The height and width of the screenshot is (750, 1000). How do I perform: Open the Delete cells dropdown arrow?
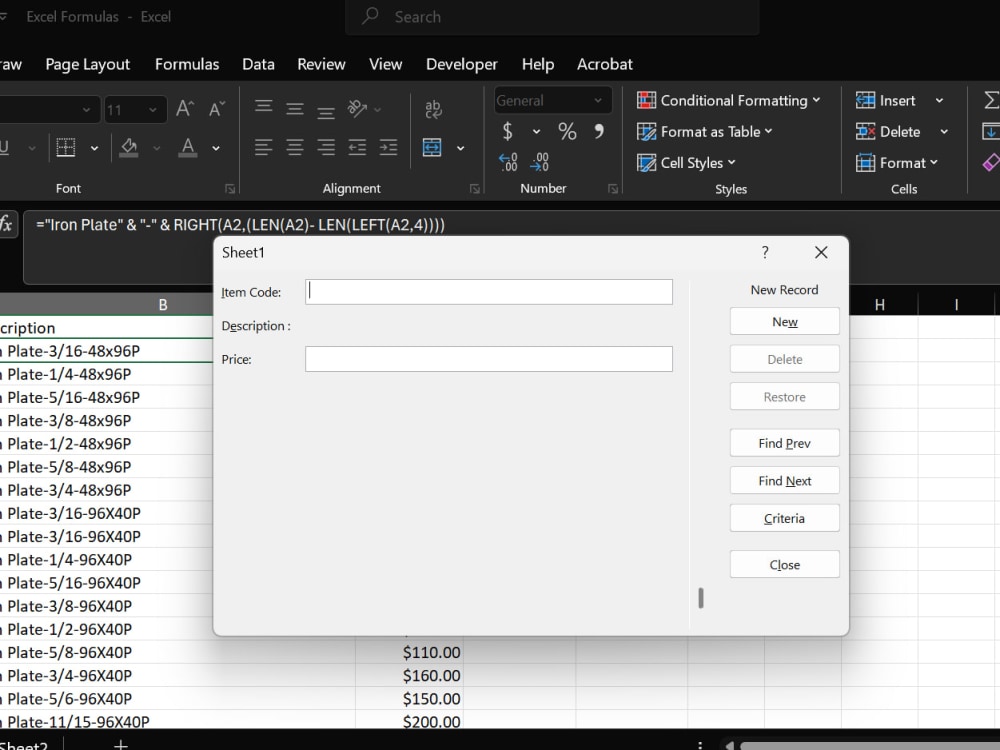944,131
